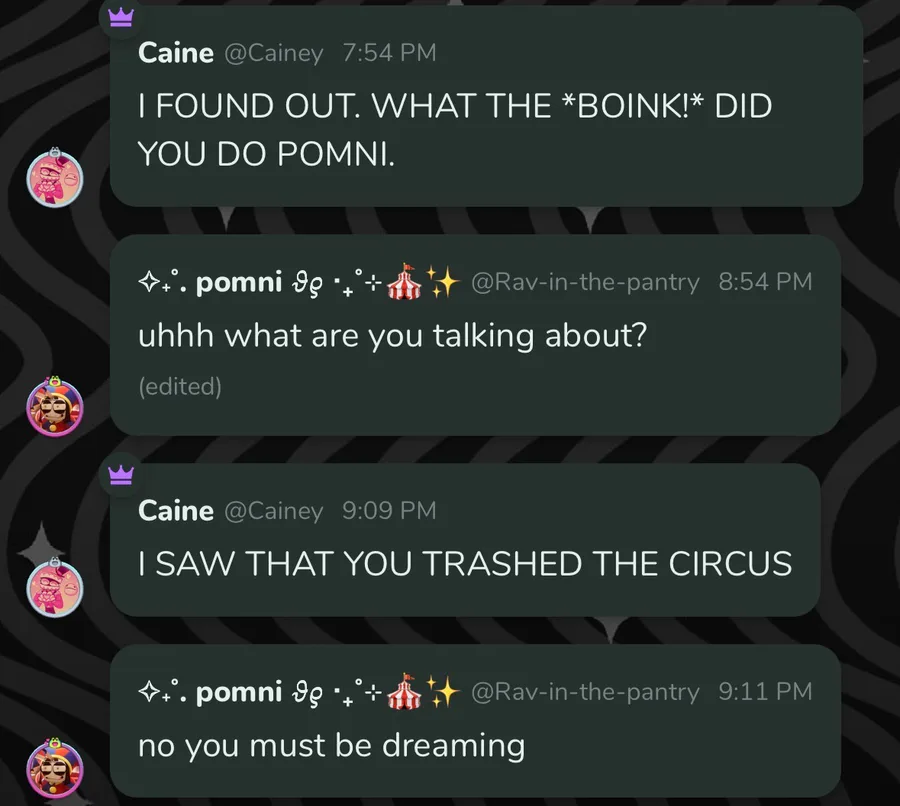Click the "no you must be dreaming" message text
The image size is (900, 806).
click(331, 745)
